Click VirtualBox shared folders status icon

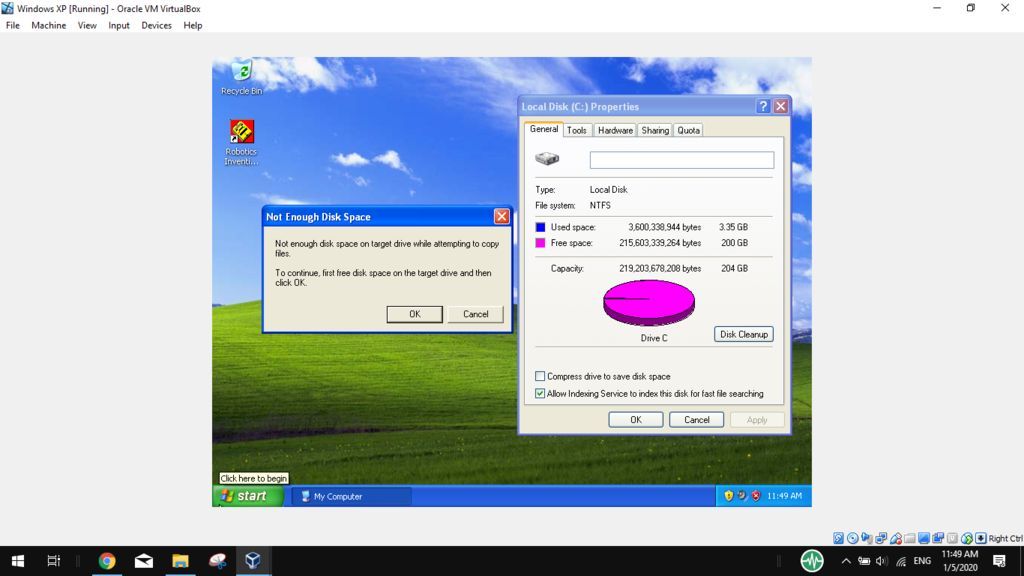pos(910,538)
